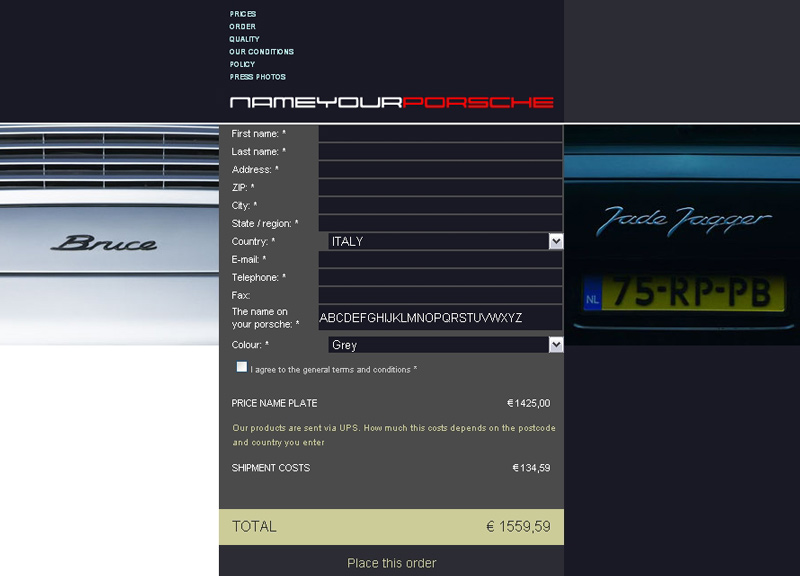Open the Country dropdown showing ITALY
This screenshot has height=576, width=800.
coord(445,241)
